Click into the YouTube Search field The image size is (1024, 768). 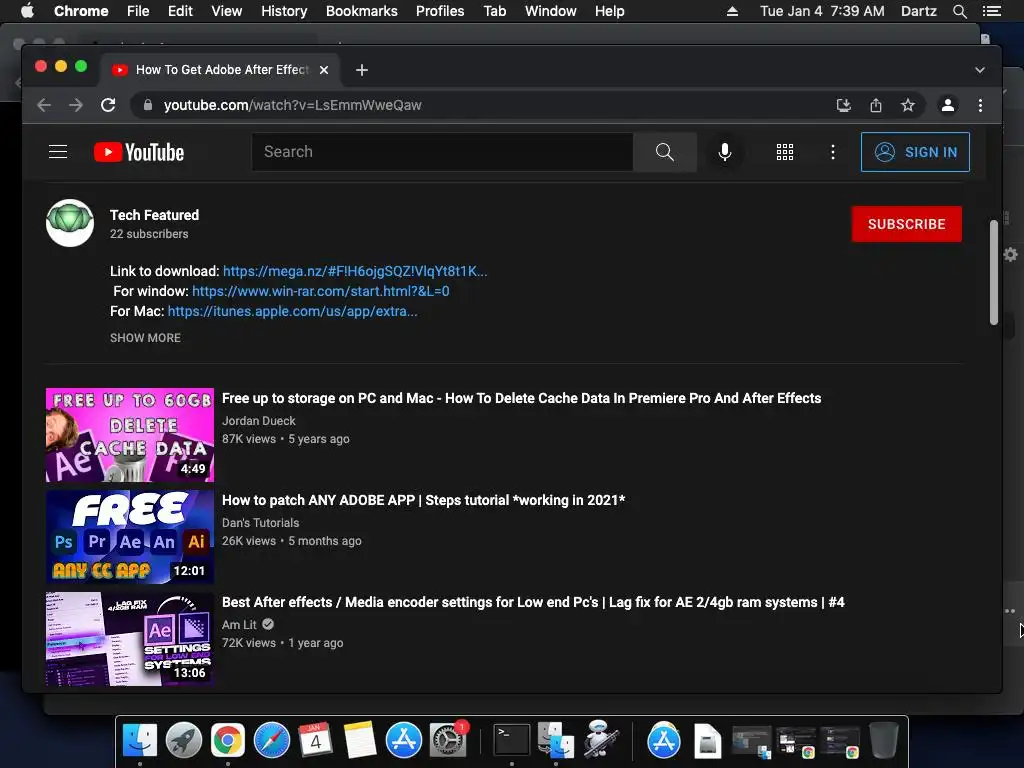[442, 152]
